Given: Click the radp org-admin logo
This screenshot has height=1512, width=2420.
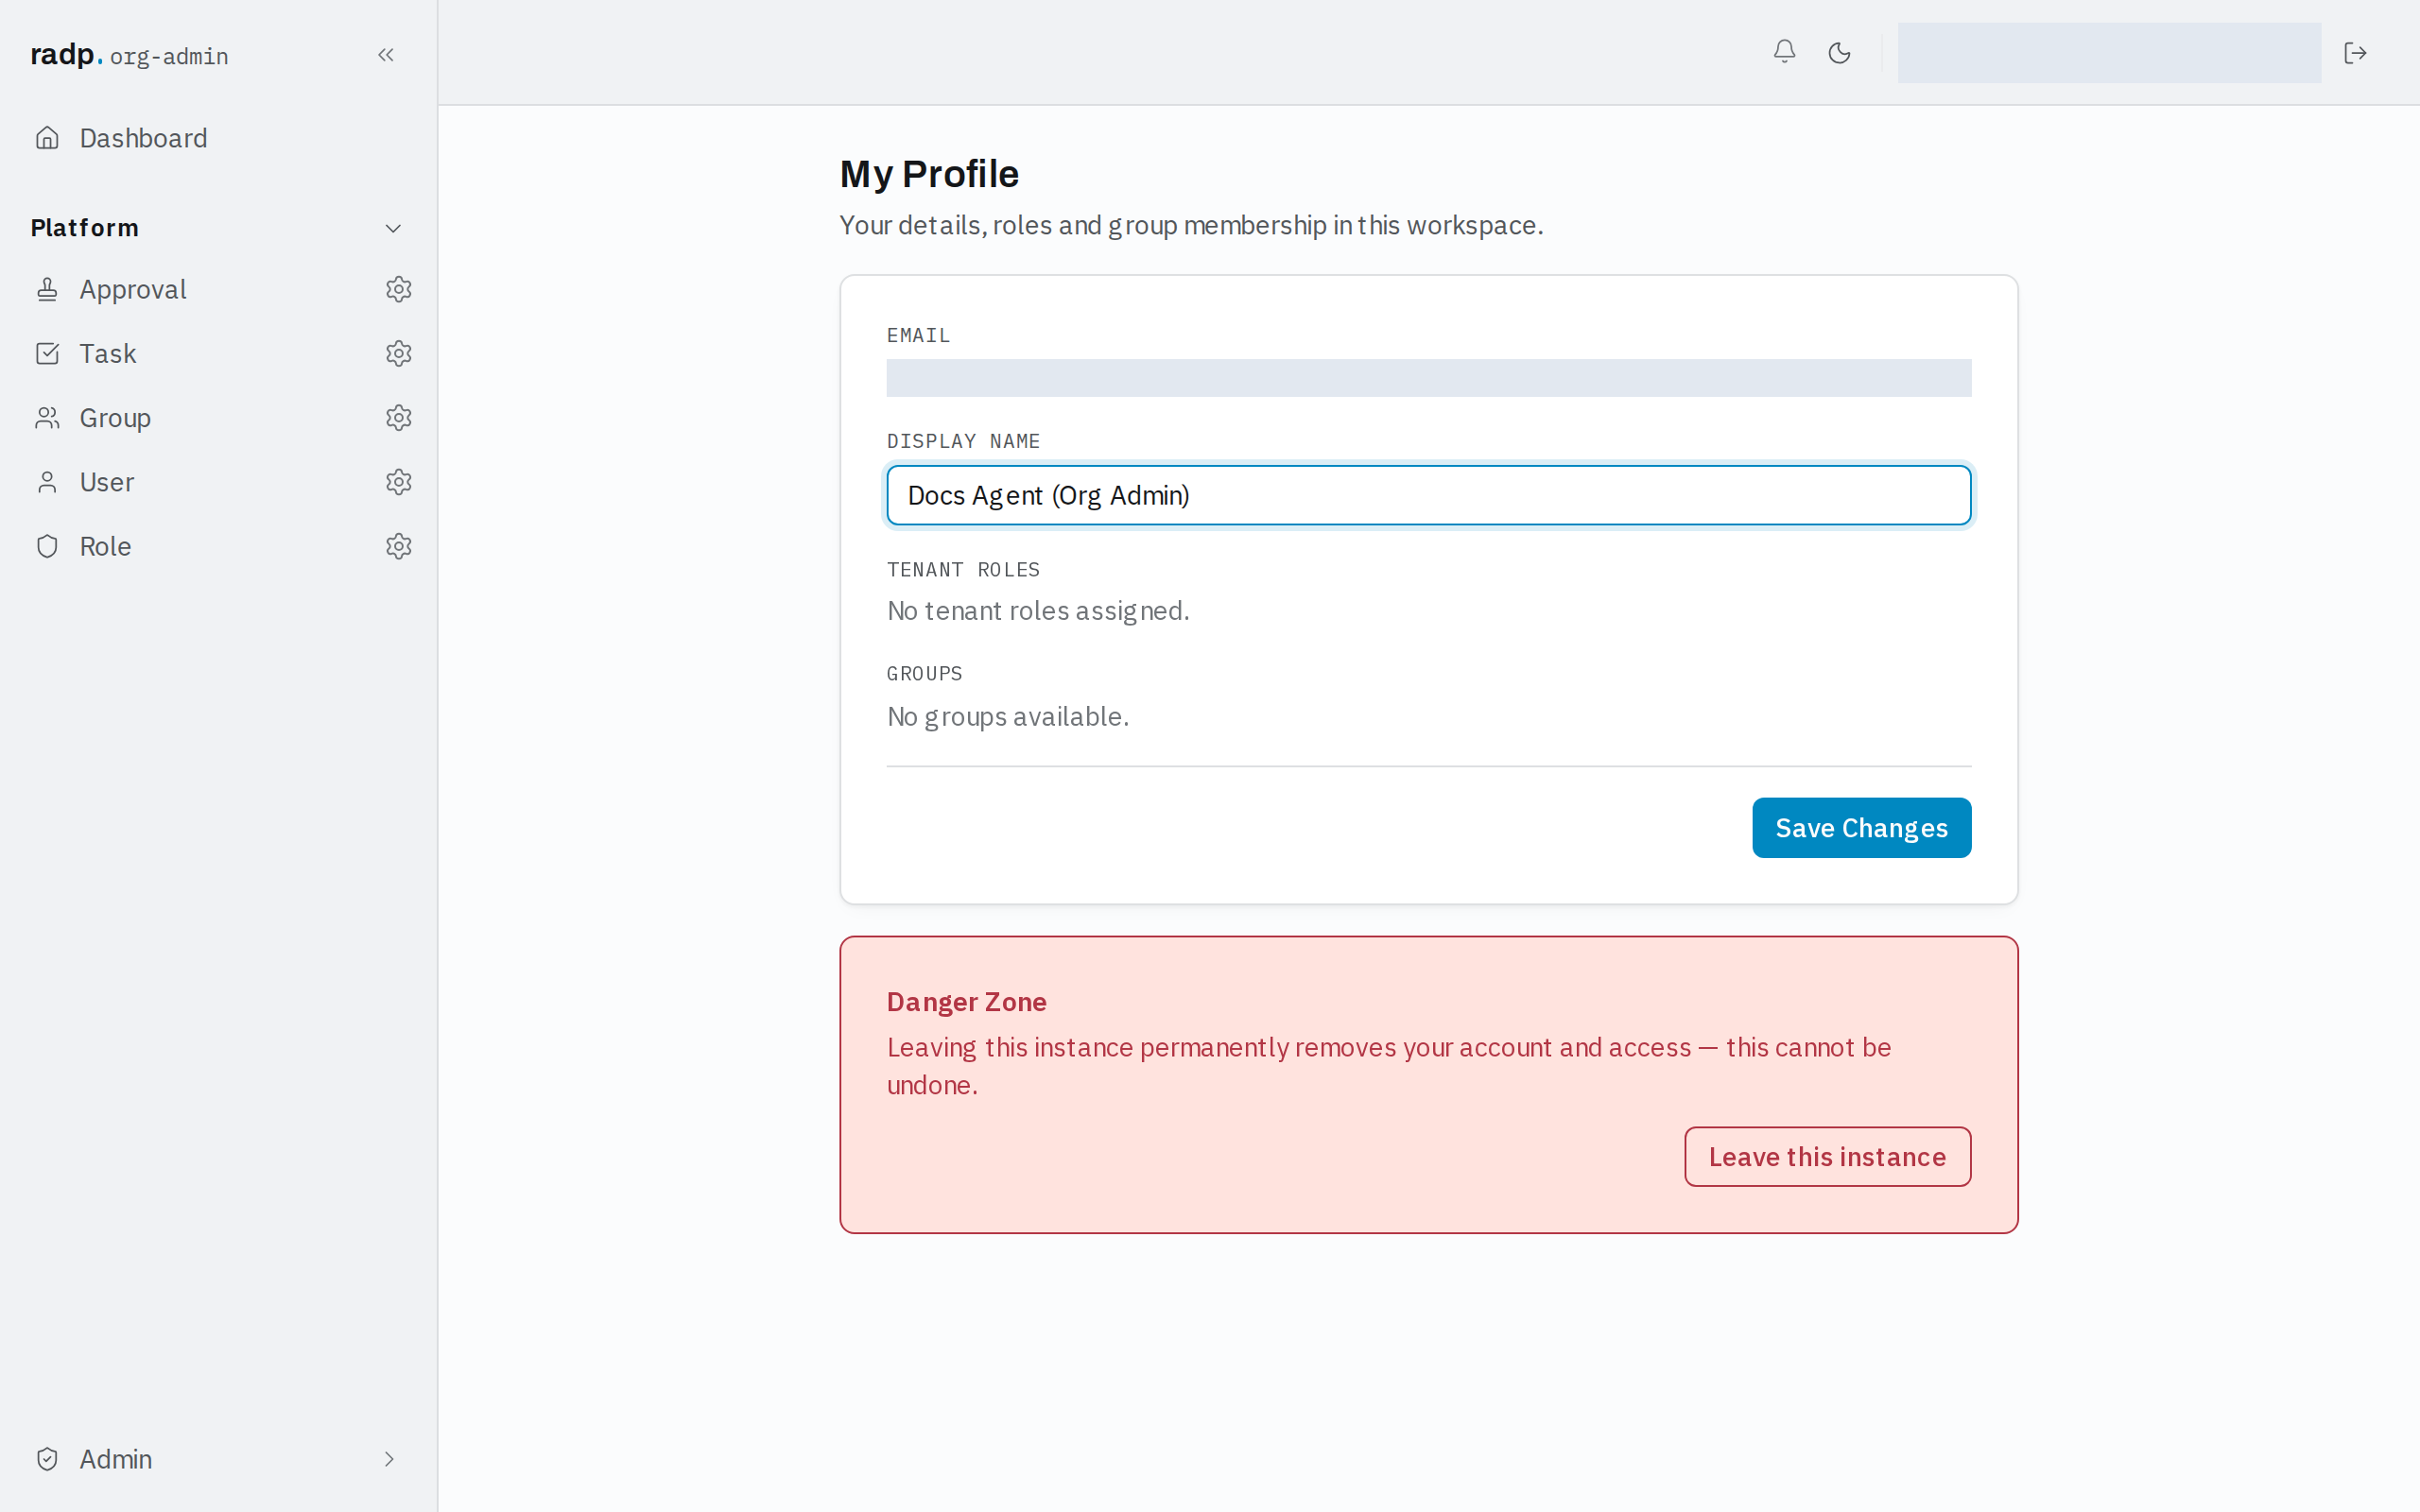Looking at the screenshot, I should point(129,55).
